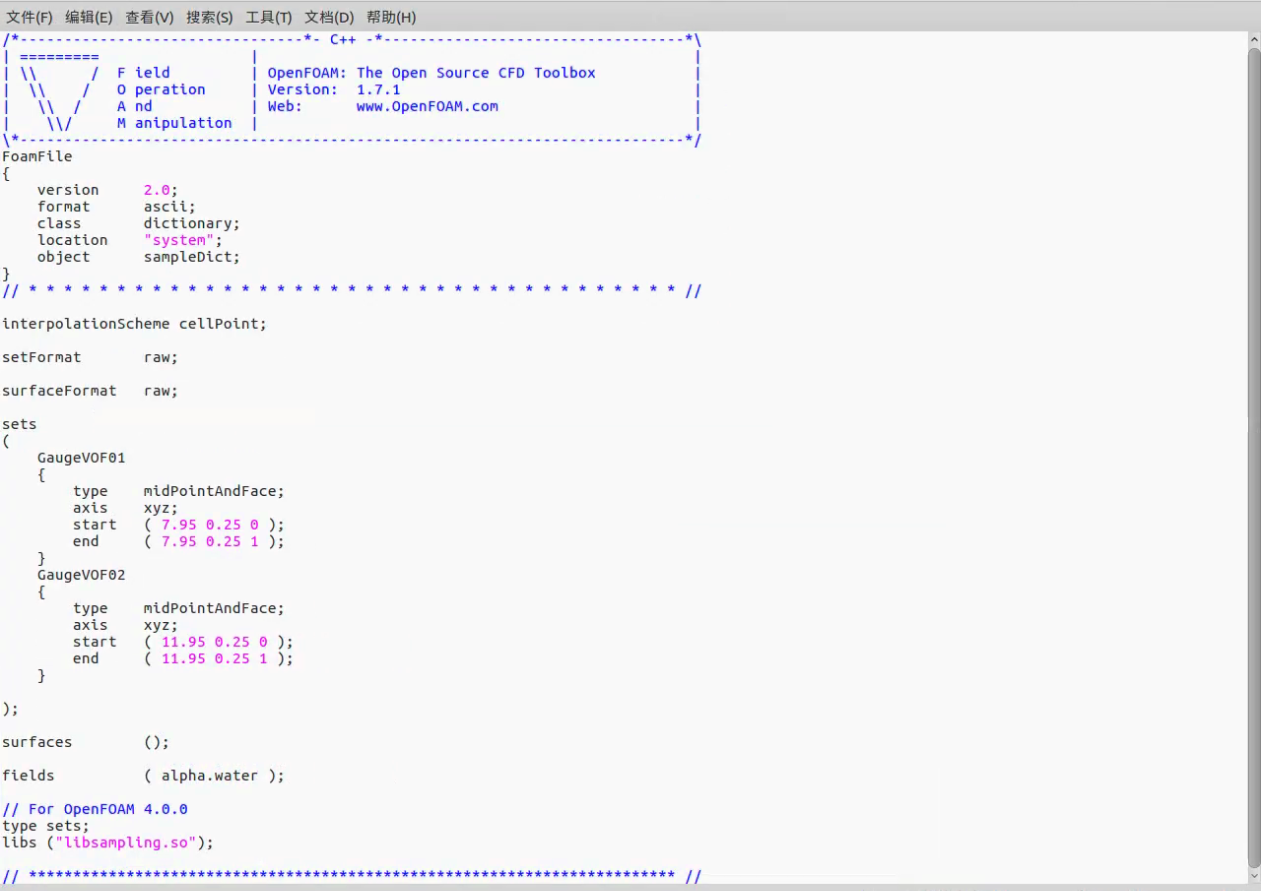The image size is (1261, 891).
Task: Open the 搜索(S) menu
Action: (x=210, y=17)
